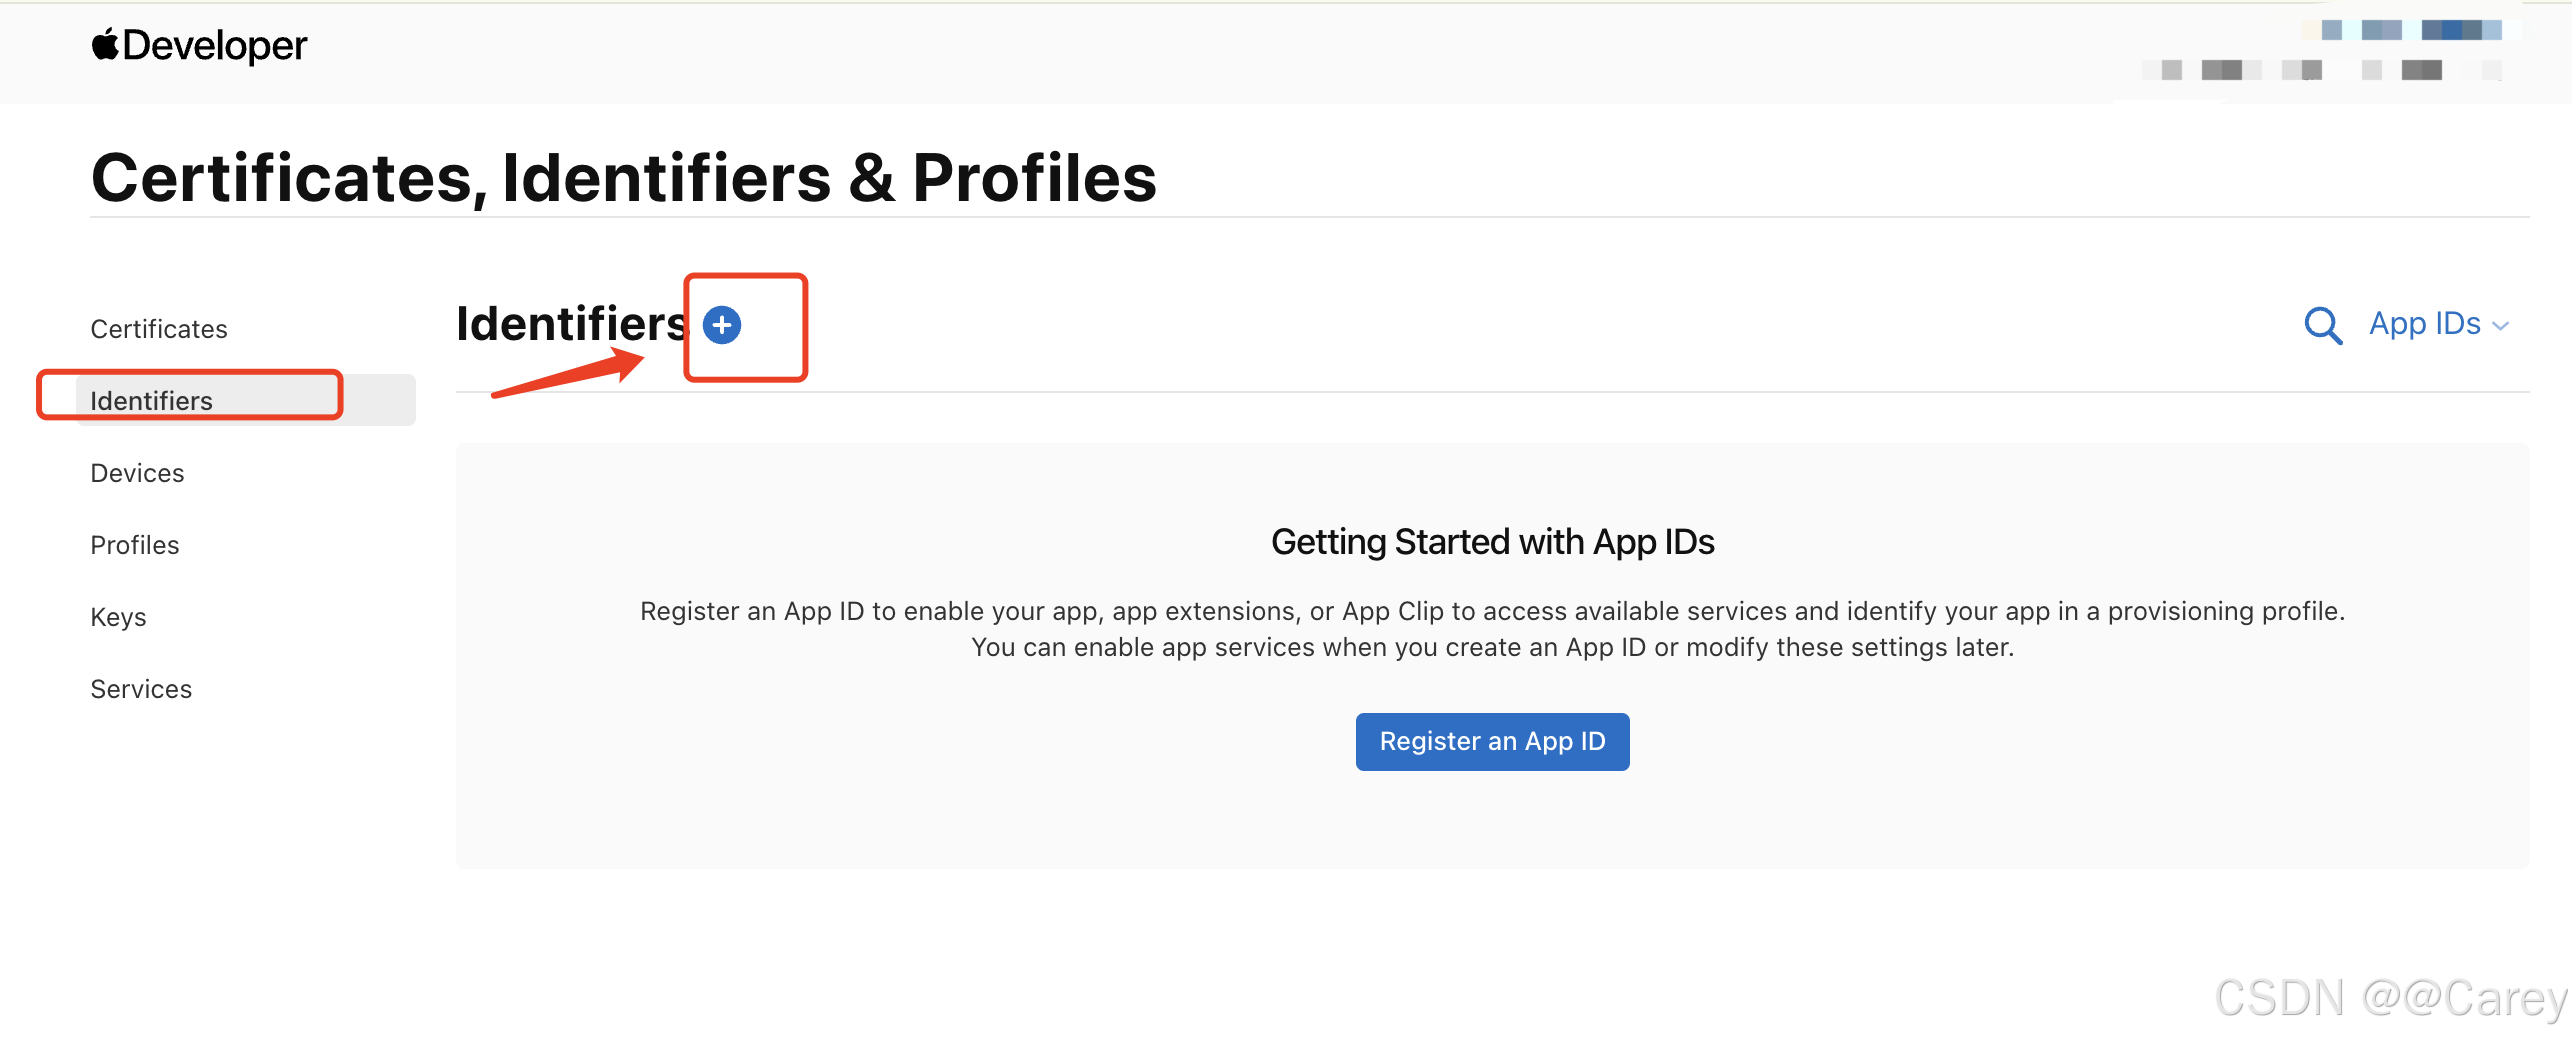Select Keys in the sidebar
Screen dimensions: 2572x1040
[x=118, y=617]
